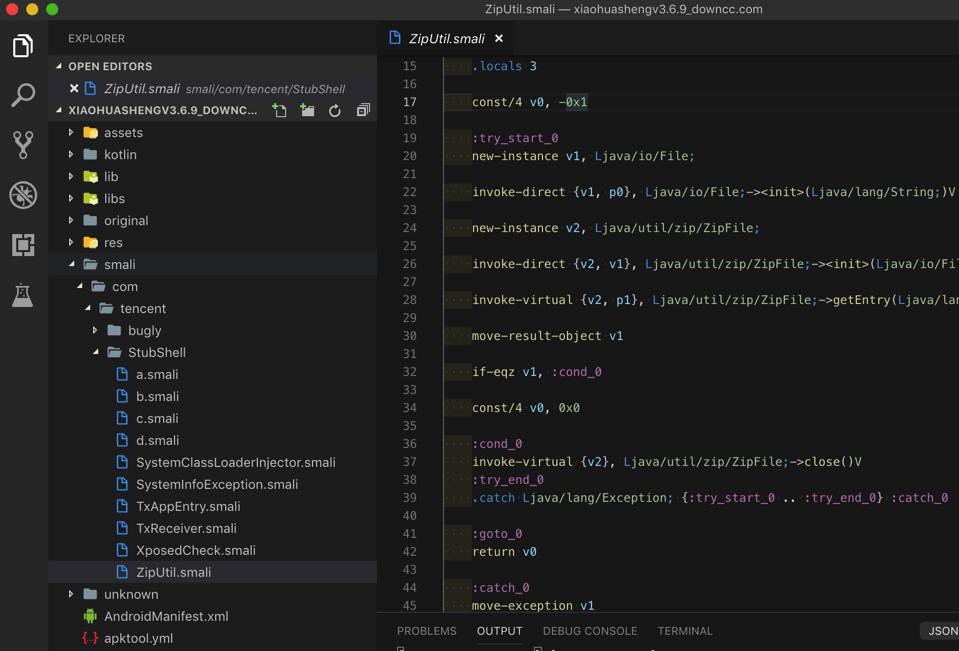Image resolution: width=959 pixels, height=651 pixels.
Task: Collapse all folders in explorer
Action: point(363,111)
